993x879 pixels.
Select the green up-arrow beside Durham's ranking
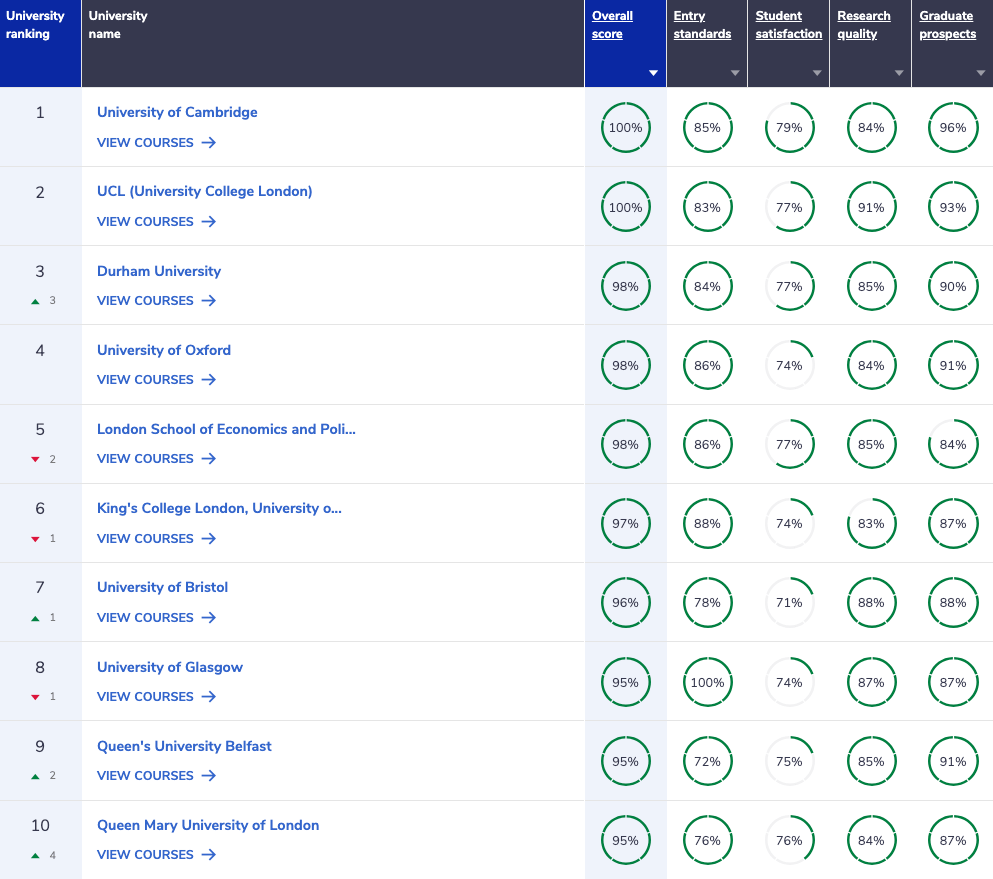click(37, 300)
